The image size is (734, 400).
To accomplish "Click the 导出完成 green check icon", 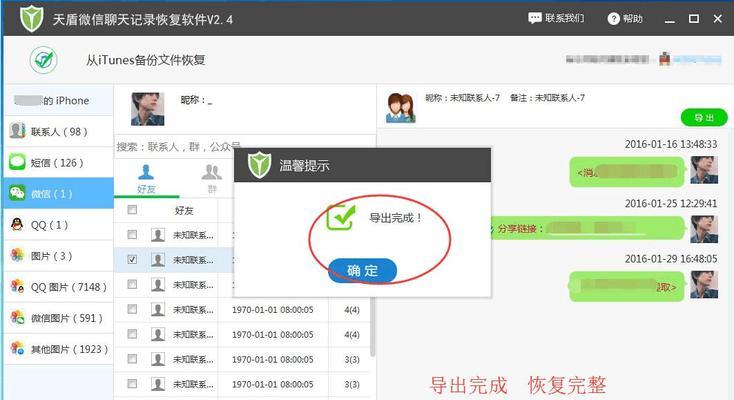I will [341, 217].
